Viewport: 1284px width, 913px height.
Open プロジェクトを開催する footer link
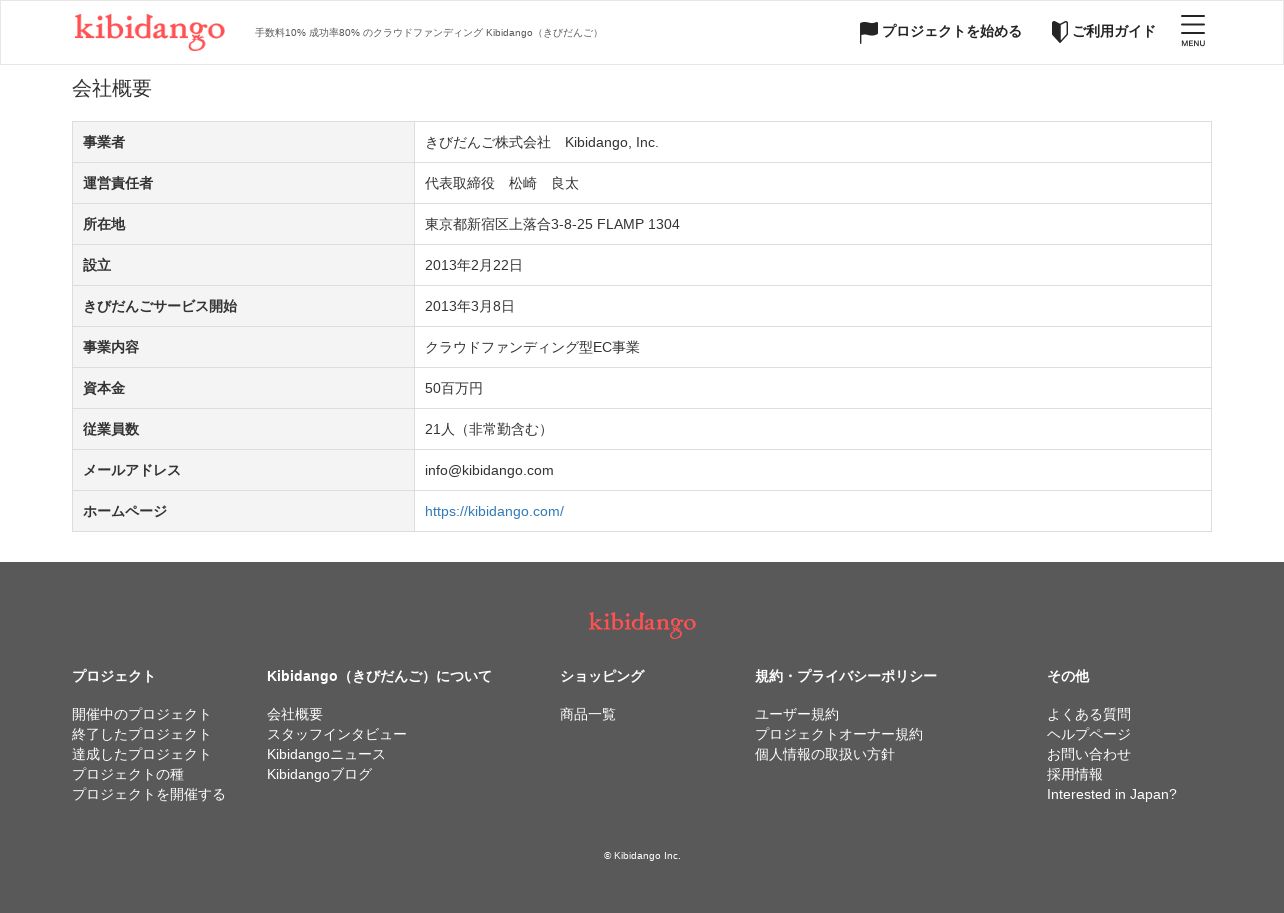click(149, 794)
